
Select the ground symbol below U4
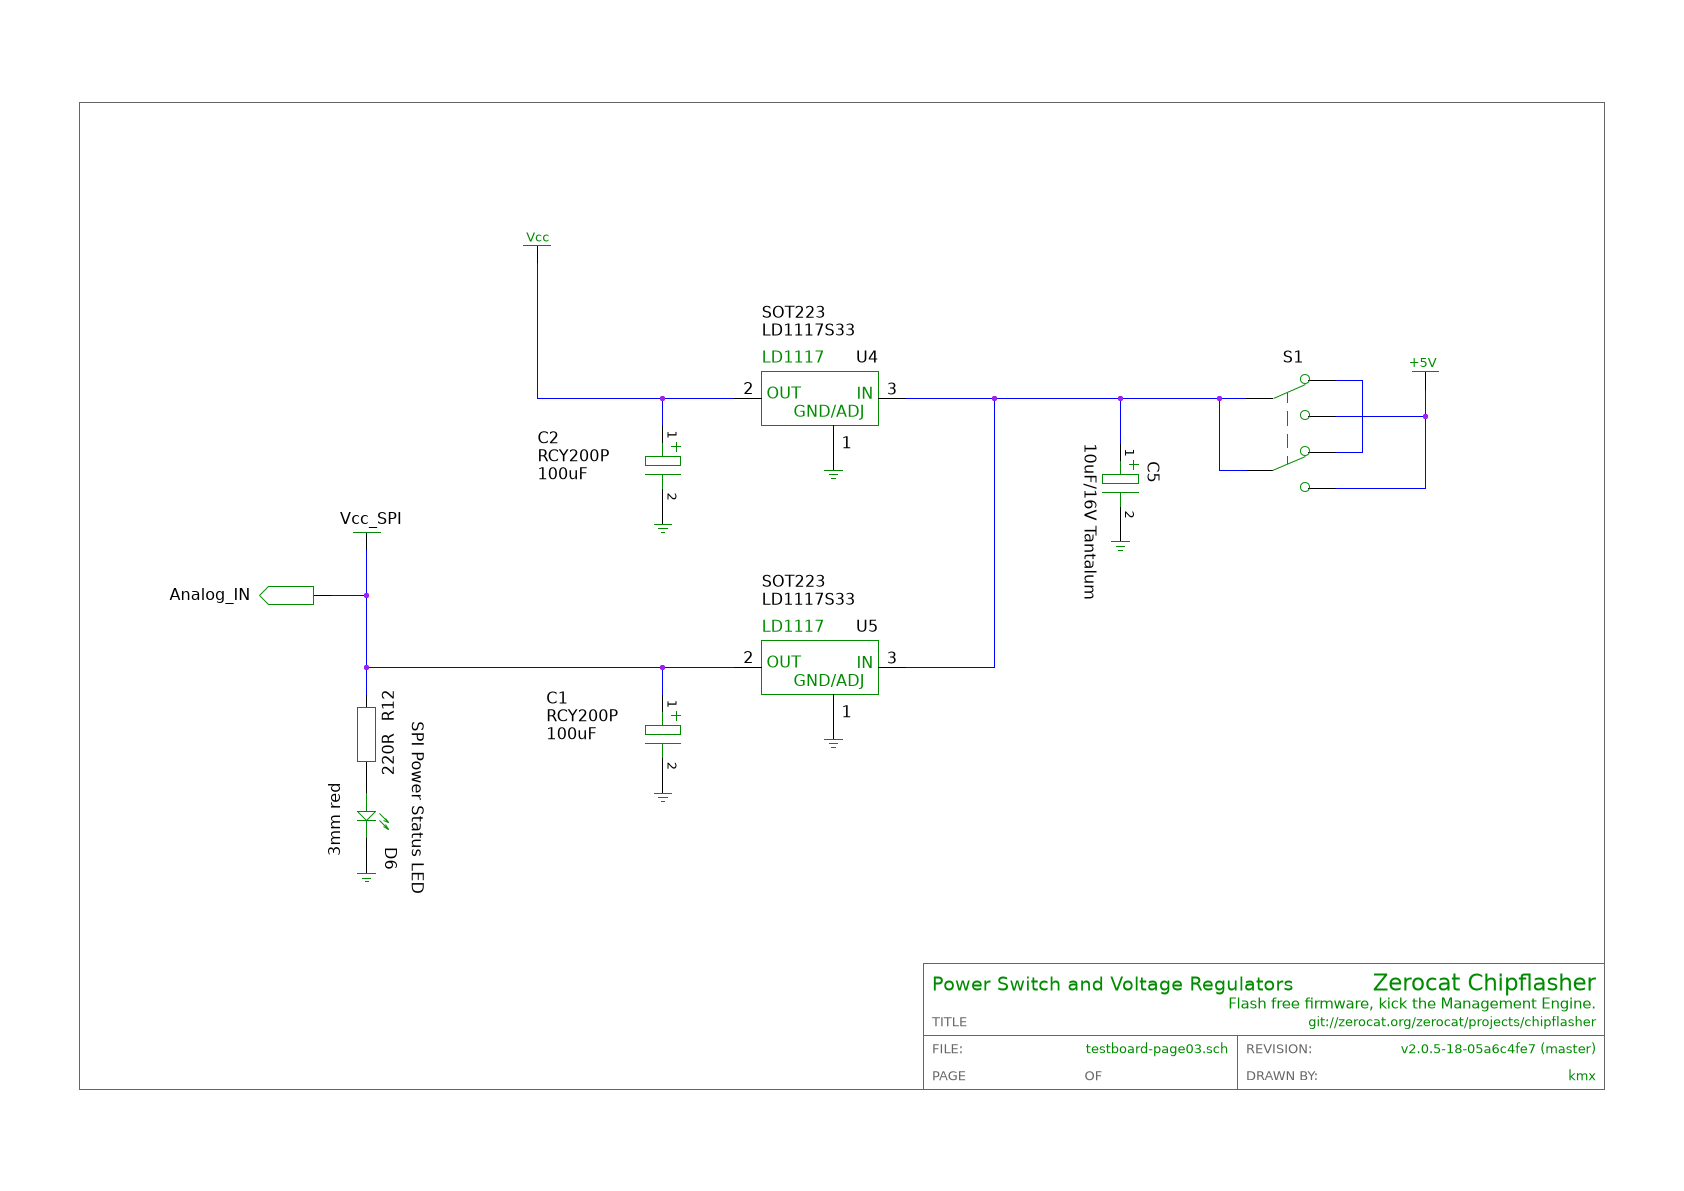click(x=833, y=474)
